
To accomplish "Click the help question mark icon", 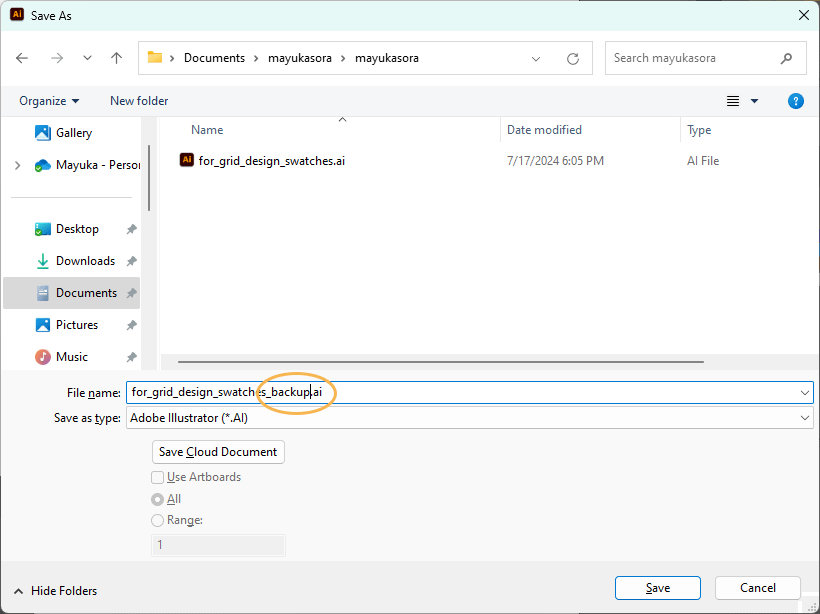I will pos(796,101).
